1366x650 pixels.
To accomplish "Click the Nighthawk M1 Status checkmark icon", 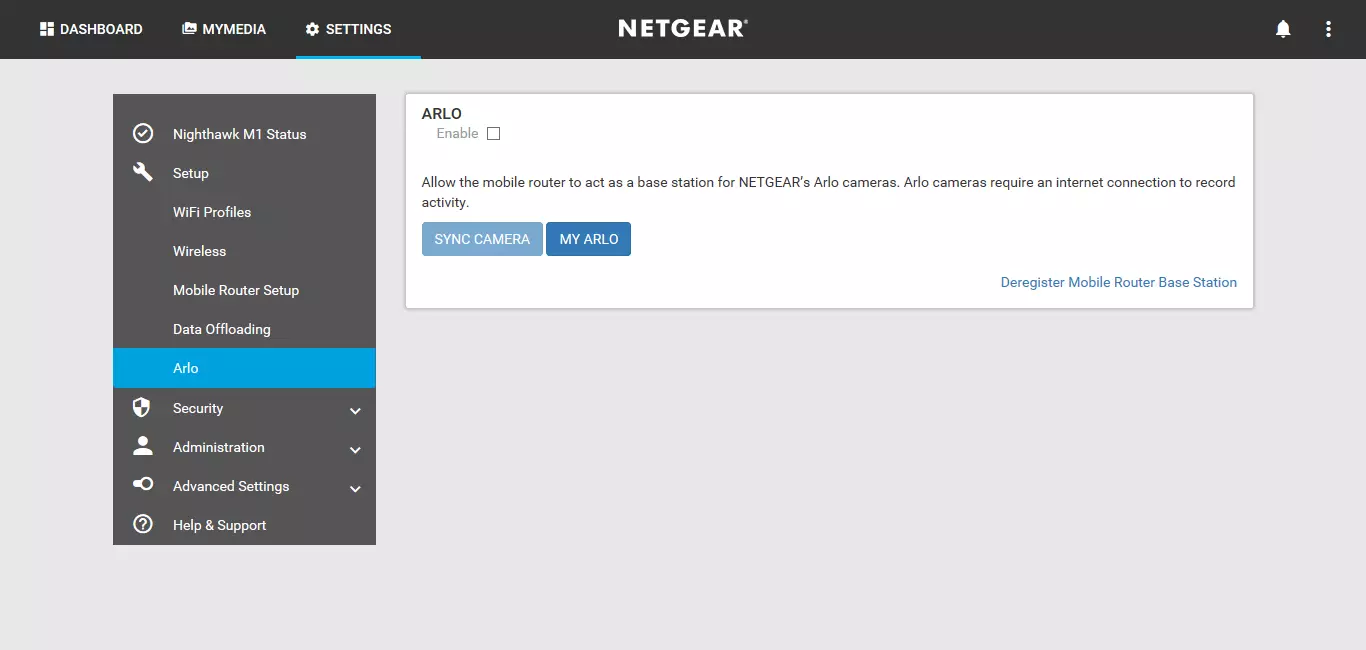I will [143, 133].
